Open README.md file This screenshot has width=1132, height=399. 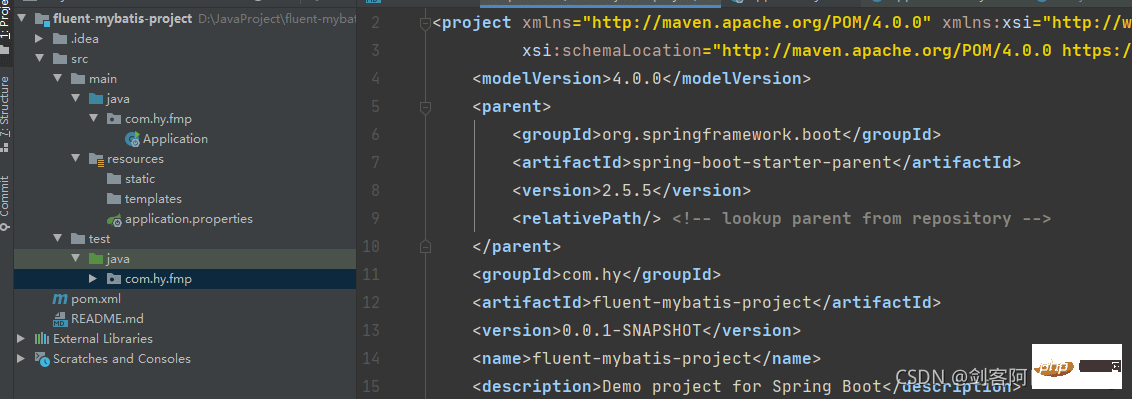point(107,318)
